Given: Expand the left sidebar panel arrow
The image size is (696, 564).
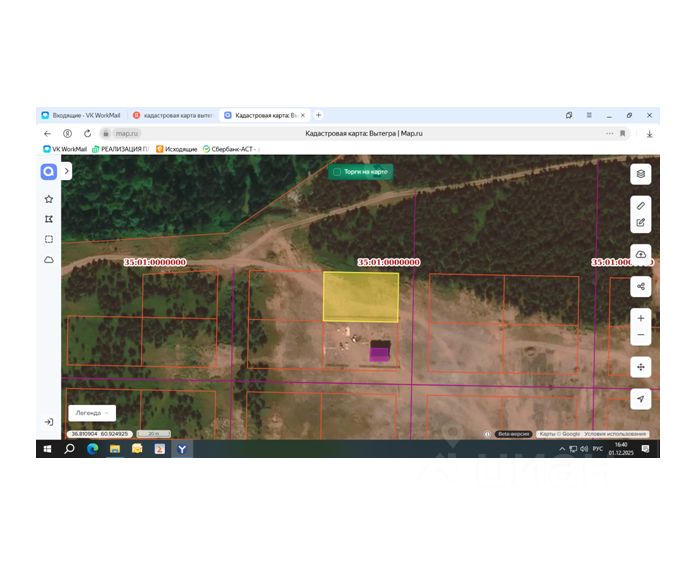Looking at the screenshot, I should [67, 171].
